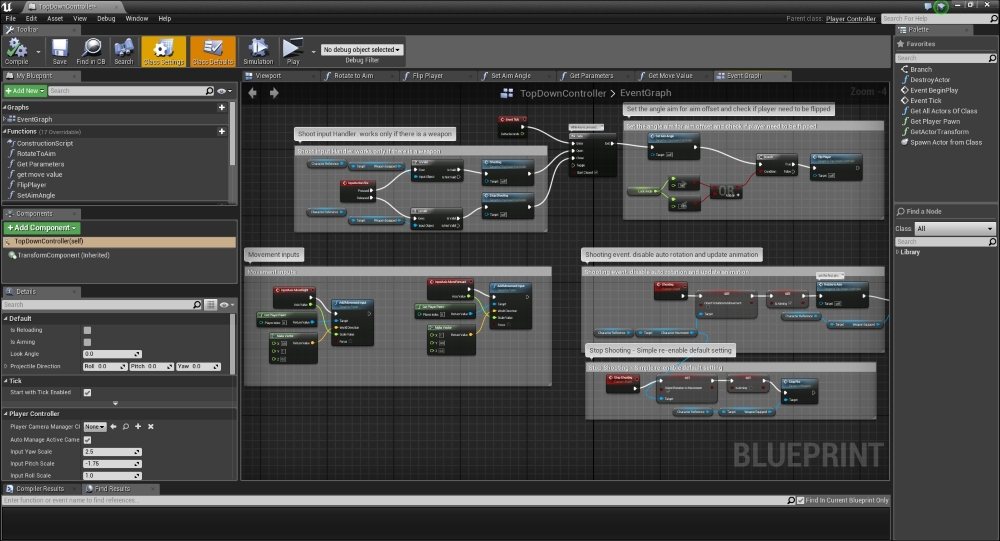Click the plus icon beside Functions

point(222,131)
